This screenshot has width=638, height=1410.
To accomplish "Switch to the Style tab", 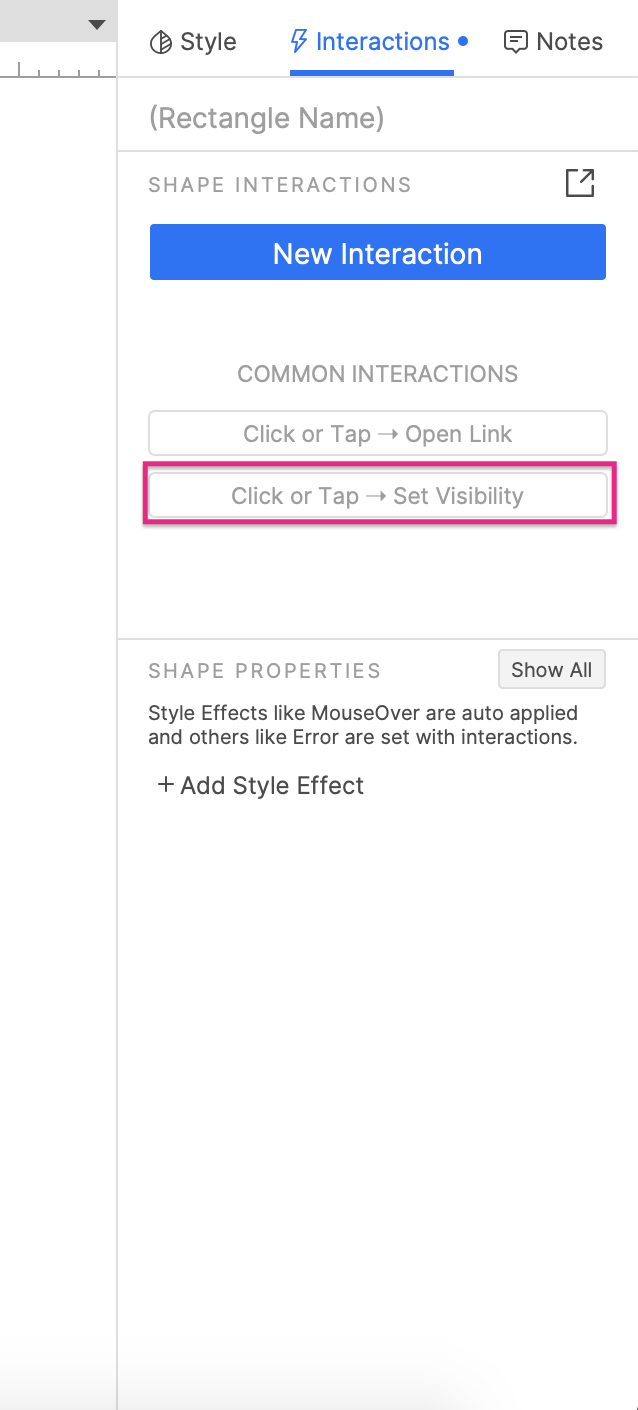I will (208, 42).
